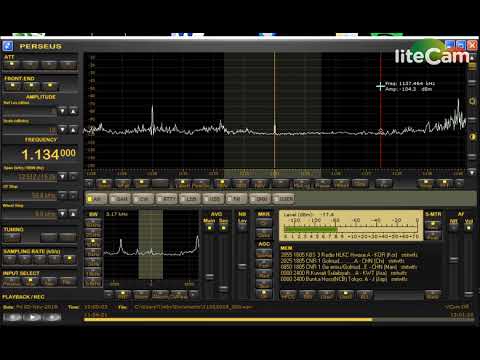
Task: Select the CW demodulation mode
Action: point(143,199)
